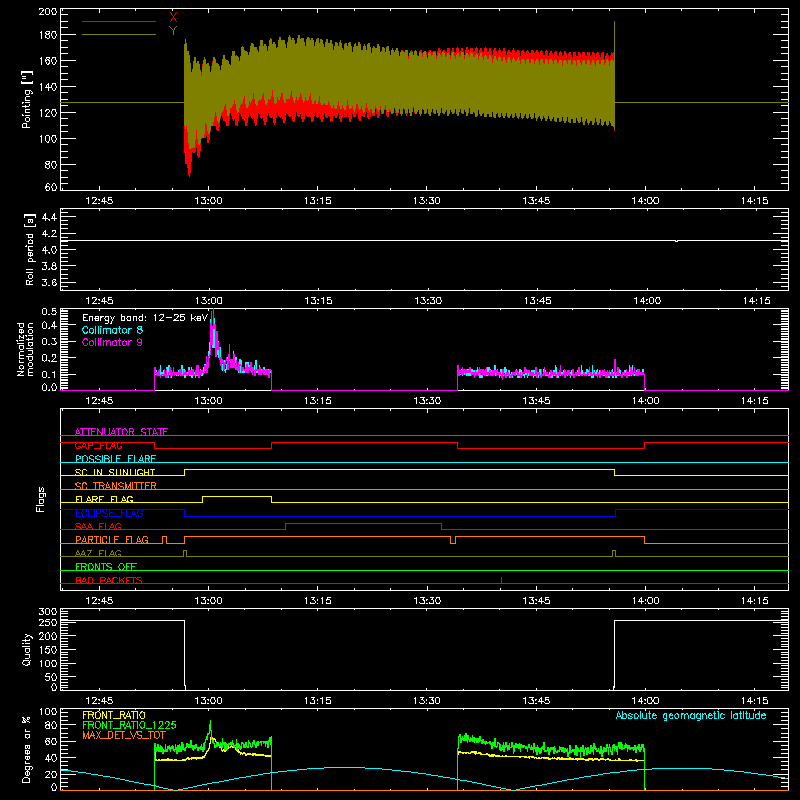Select the "Collimator 8" legend entry
Viewport: 800px width, 800px height.
[x=112, y=330]
